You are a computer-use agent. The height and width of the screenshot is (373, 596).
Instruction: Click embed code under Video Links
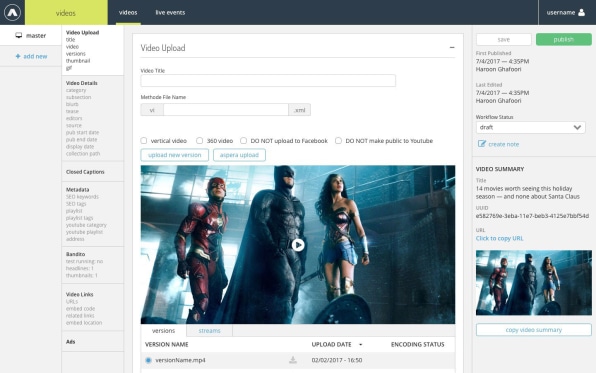pos(80,308)
